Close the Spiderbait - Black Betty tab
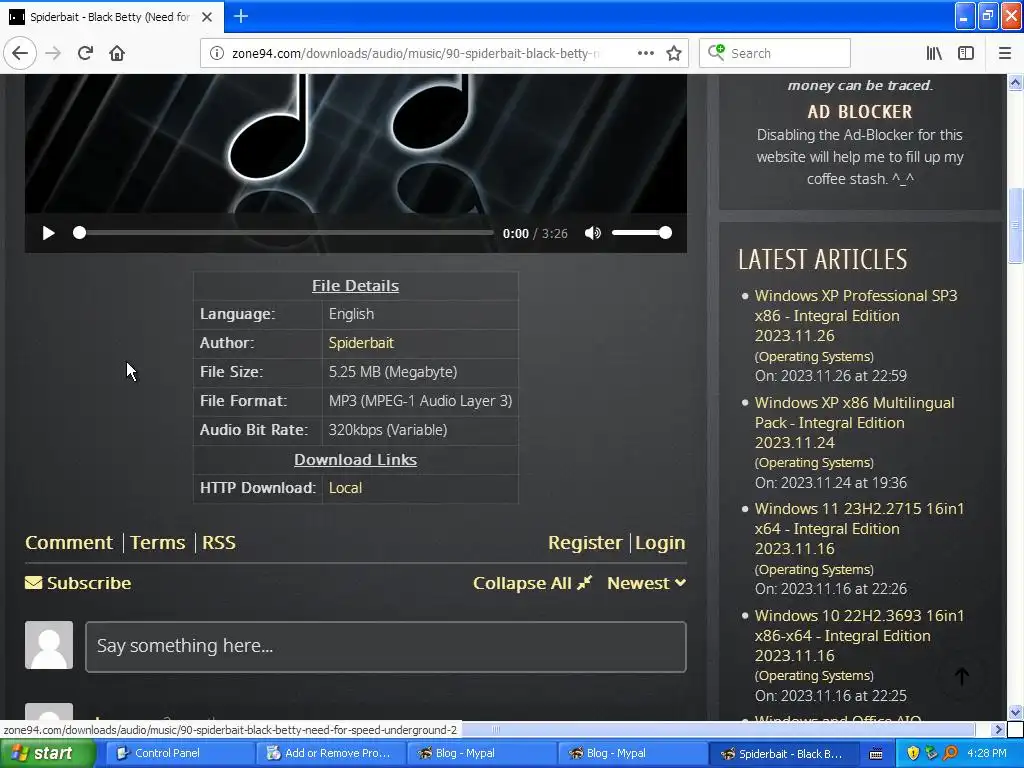The height and width of the screenshot is (768, 1024). point(206,17)
